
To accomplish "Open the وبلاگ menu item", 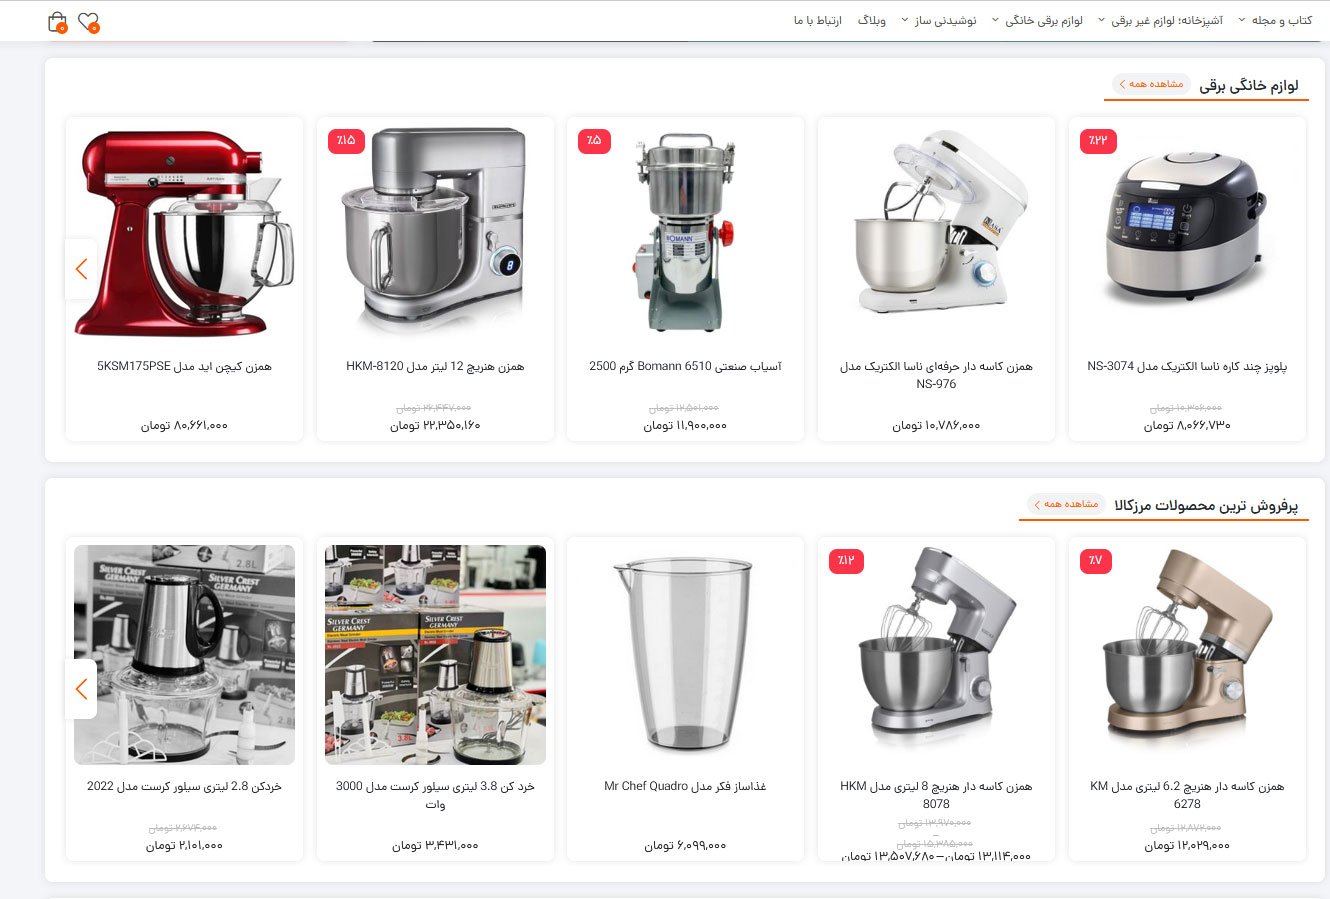I will click(872, 20).
